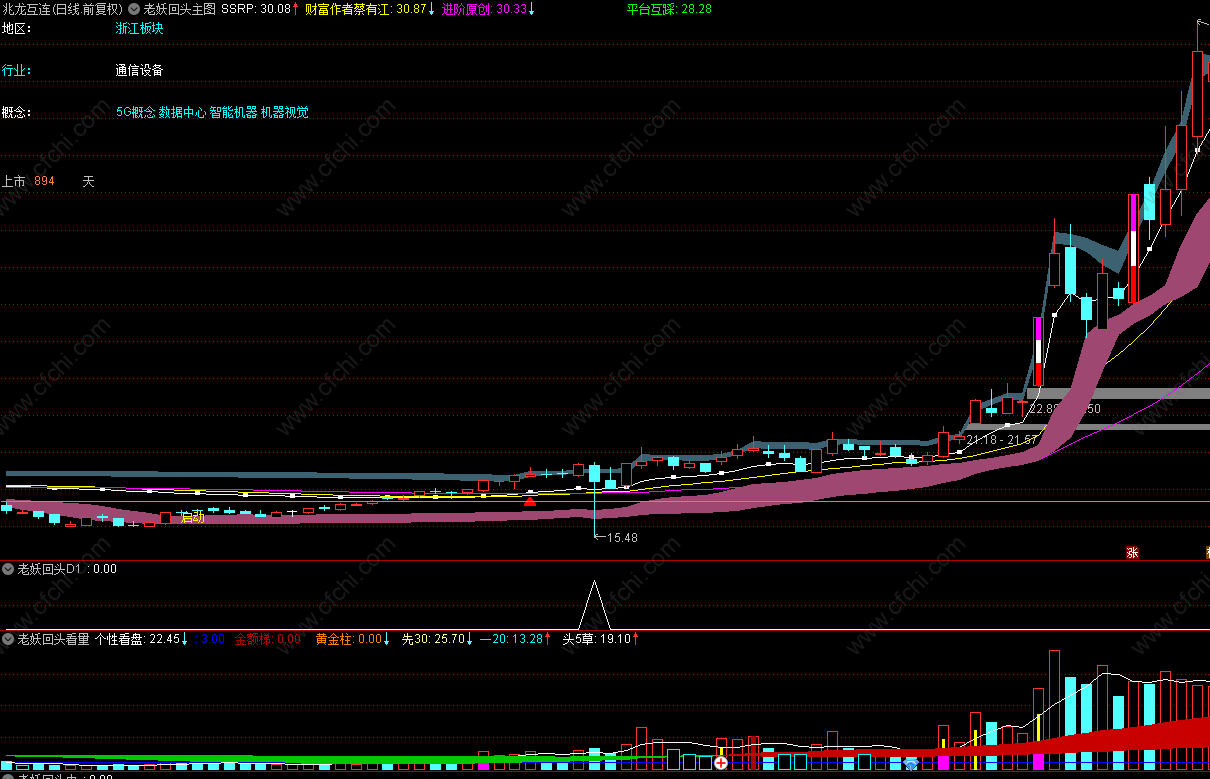1210x779 pixels.
Task: Collapse the 老妖回头主图 indicator dropdown arrow
Action: click(x=135, y=8)
